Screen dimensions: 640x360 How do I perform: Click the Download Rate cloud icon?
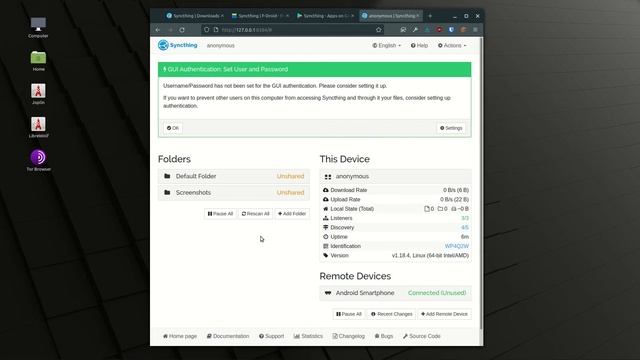(x=326, y=190)
